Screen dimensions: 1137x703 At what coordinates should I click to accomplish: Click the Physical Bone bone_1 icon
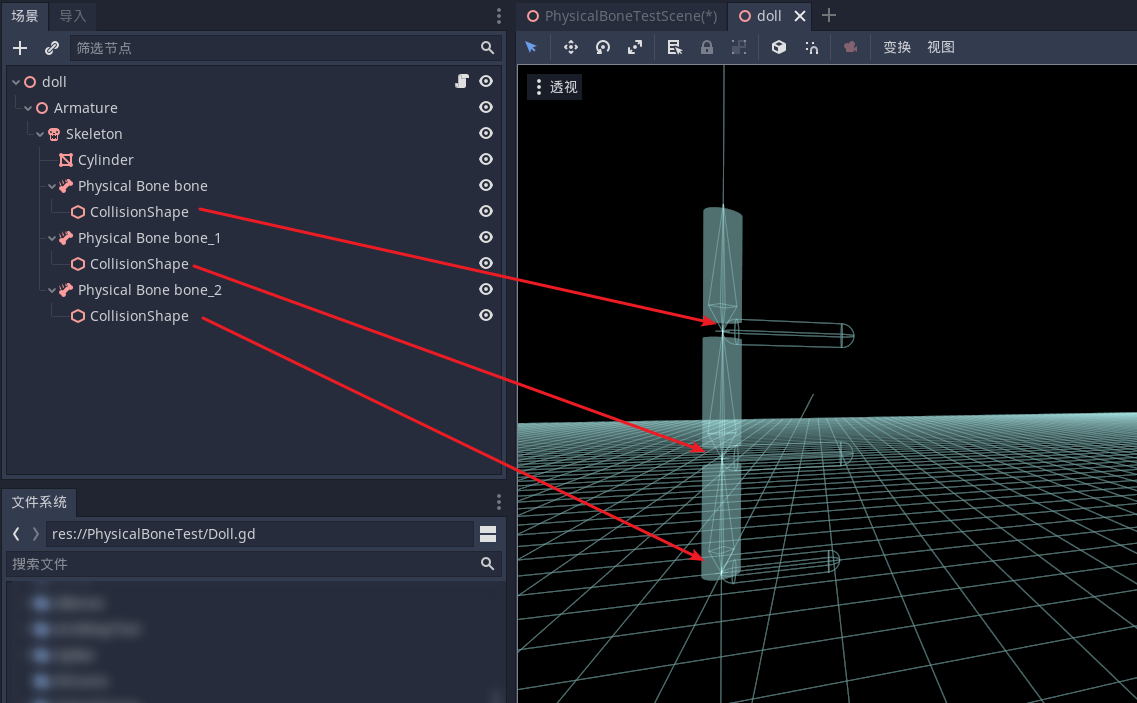(66, 238)
